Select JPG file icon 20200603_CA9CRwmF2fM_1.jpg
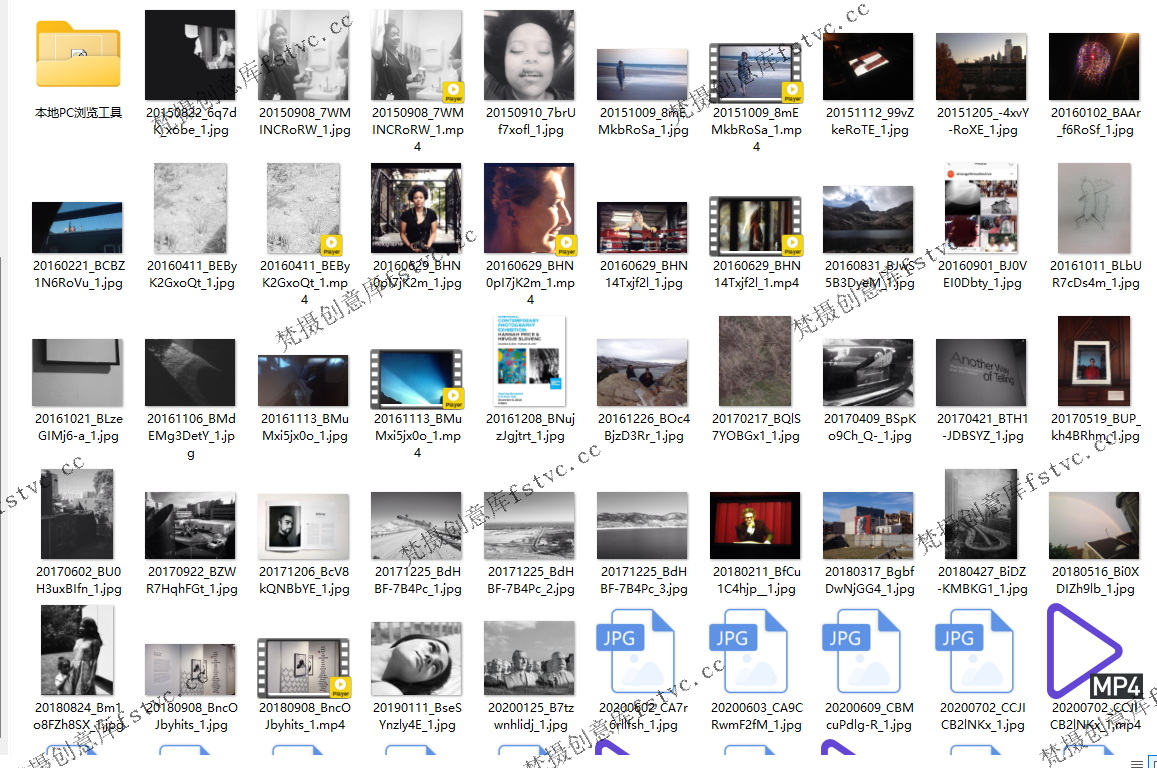 748,652
